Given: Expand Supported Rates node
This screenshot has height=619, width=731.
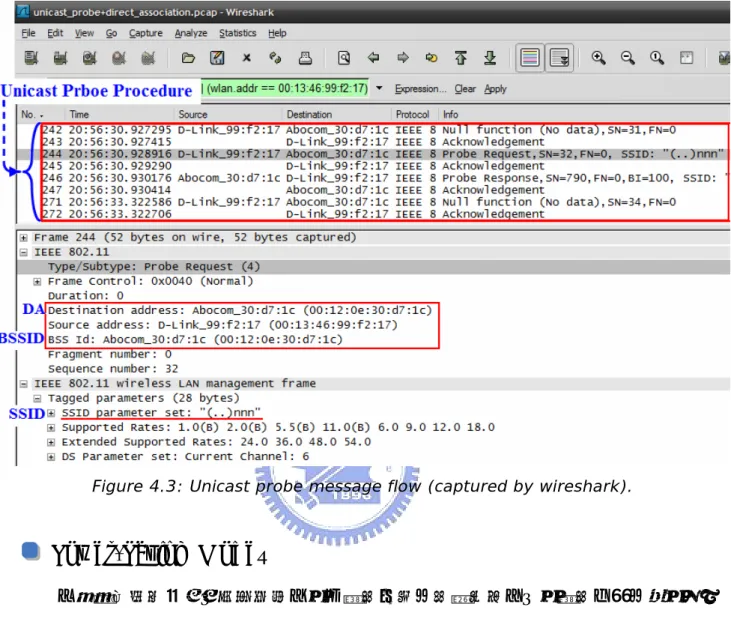Looking at the screenshot, I should [x=51, y=427].
